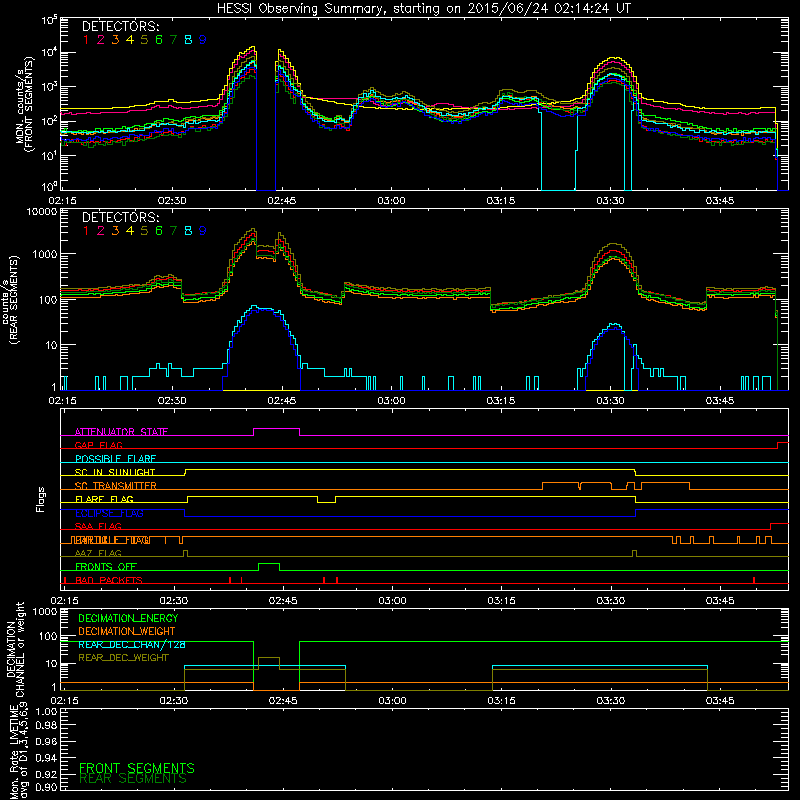Select detector 7 in the rear segments legend
The width and height of the screenshot is (800, 800).
point(173,231)
